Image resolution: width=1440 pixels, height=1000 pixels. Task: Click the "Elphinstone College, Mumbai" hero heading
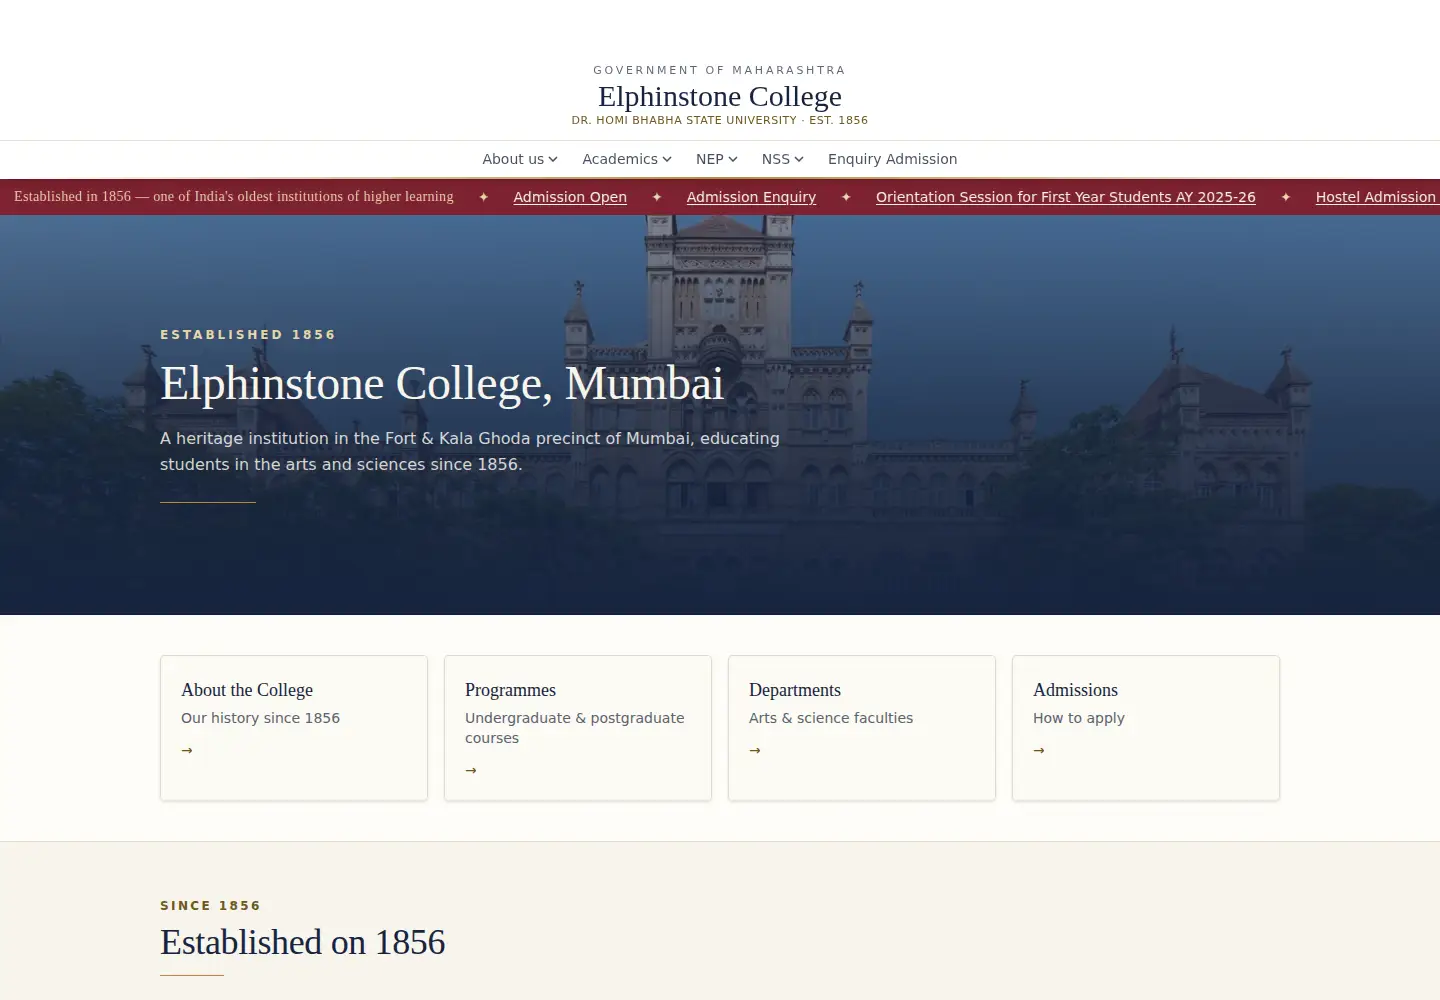[x=442, y=383]
